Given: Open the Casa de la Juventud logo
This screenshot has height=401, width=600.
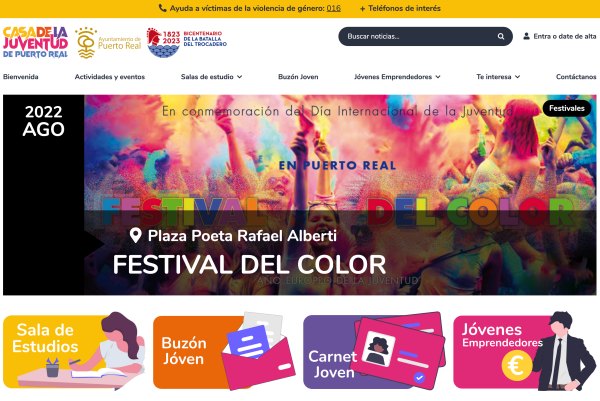Looking at the screenshot, I should [x=35, y=42].
